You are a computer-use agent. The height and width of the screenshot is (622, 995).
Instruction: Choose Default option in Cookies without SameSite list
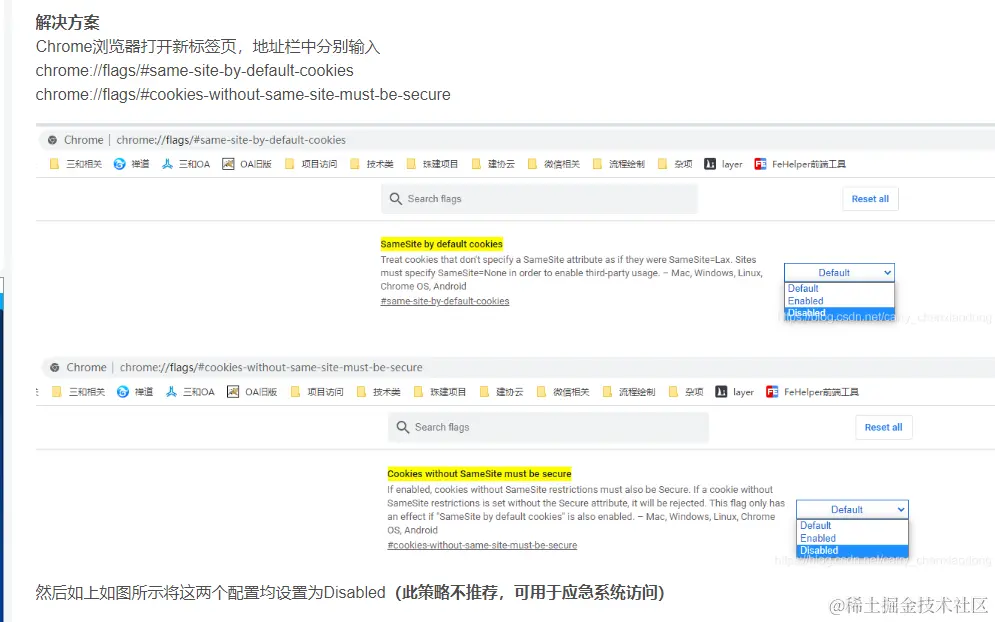click(x=852, y=526)
